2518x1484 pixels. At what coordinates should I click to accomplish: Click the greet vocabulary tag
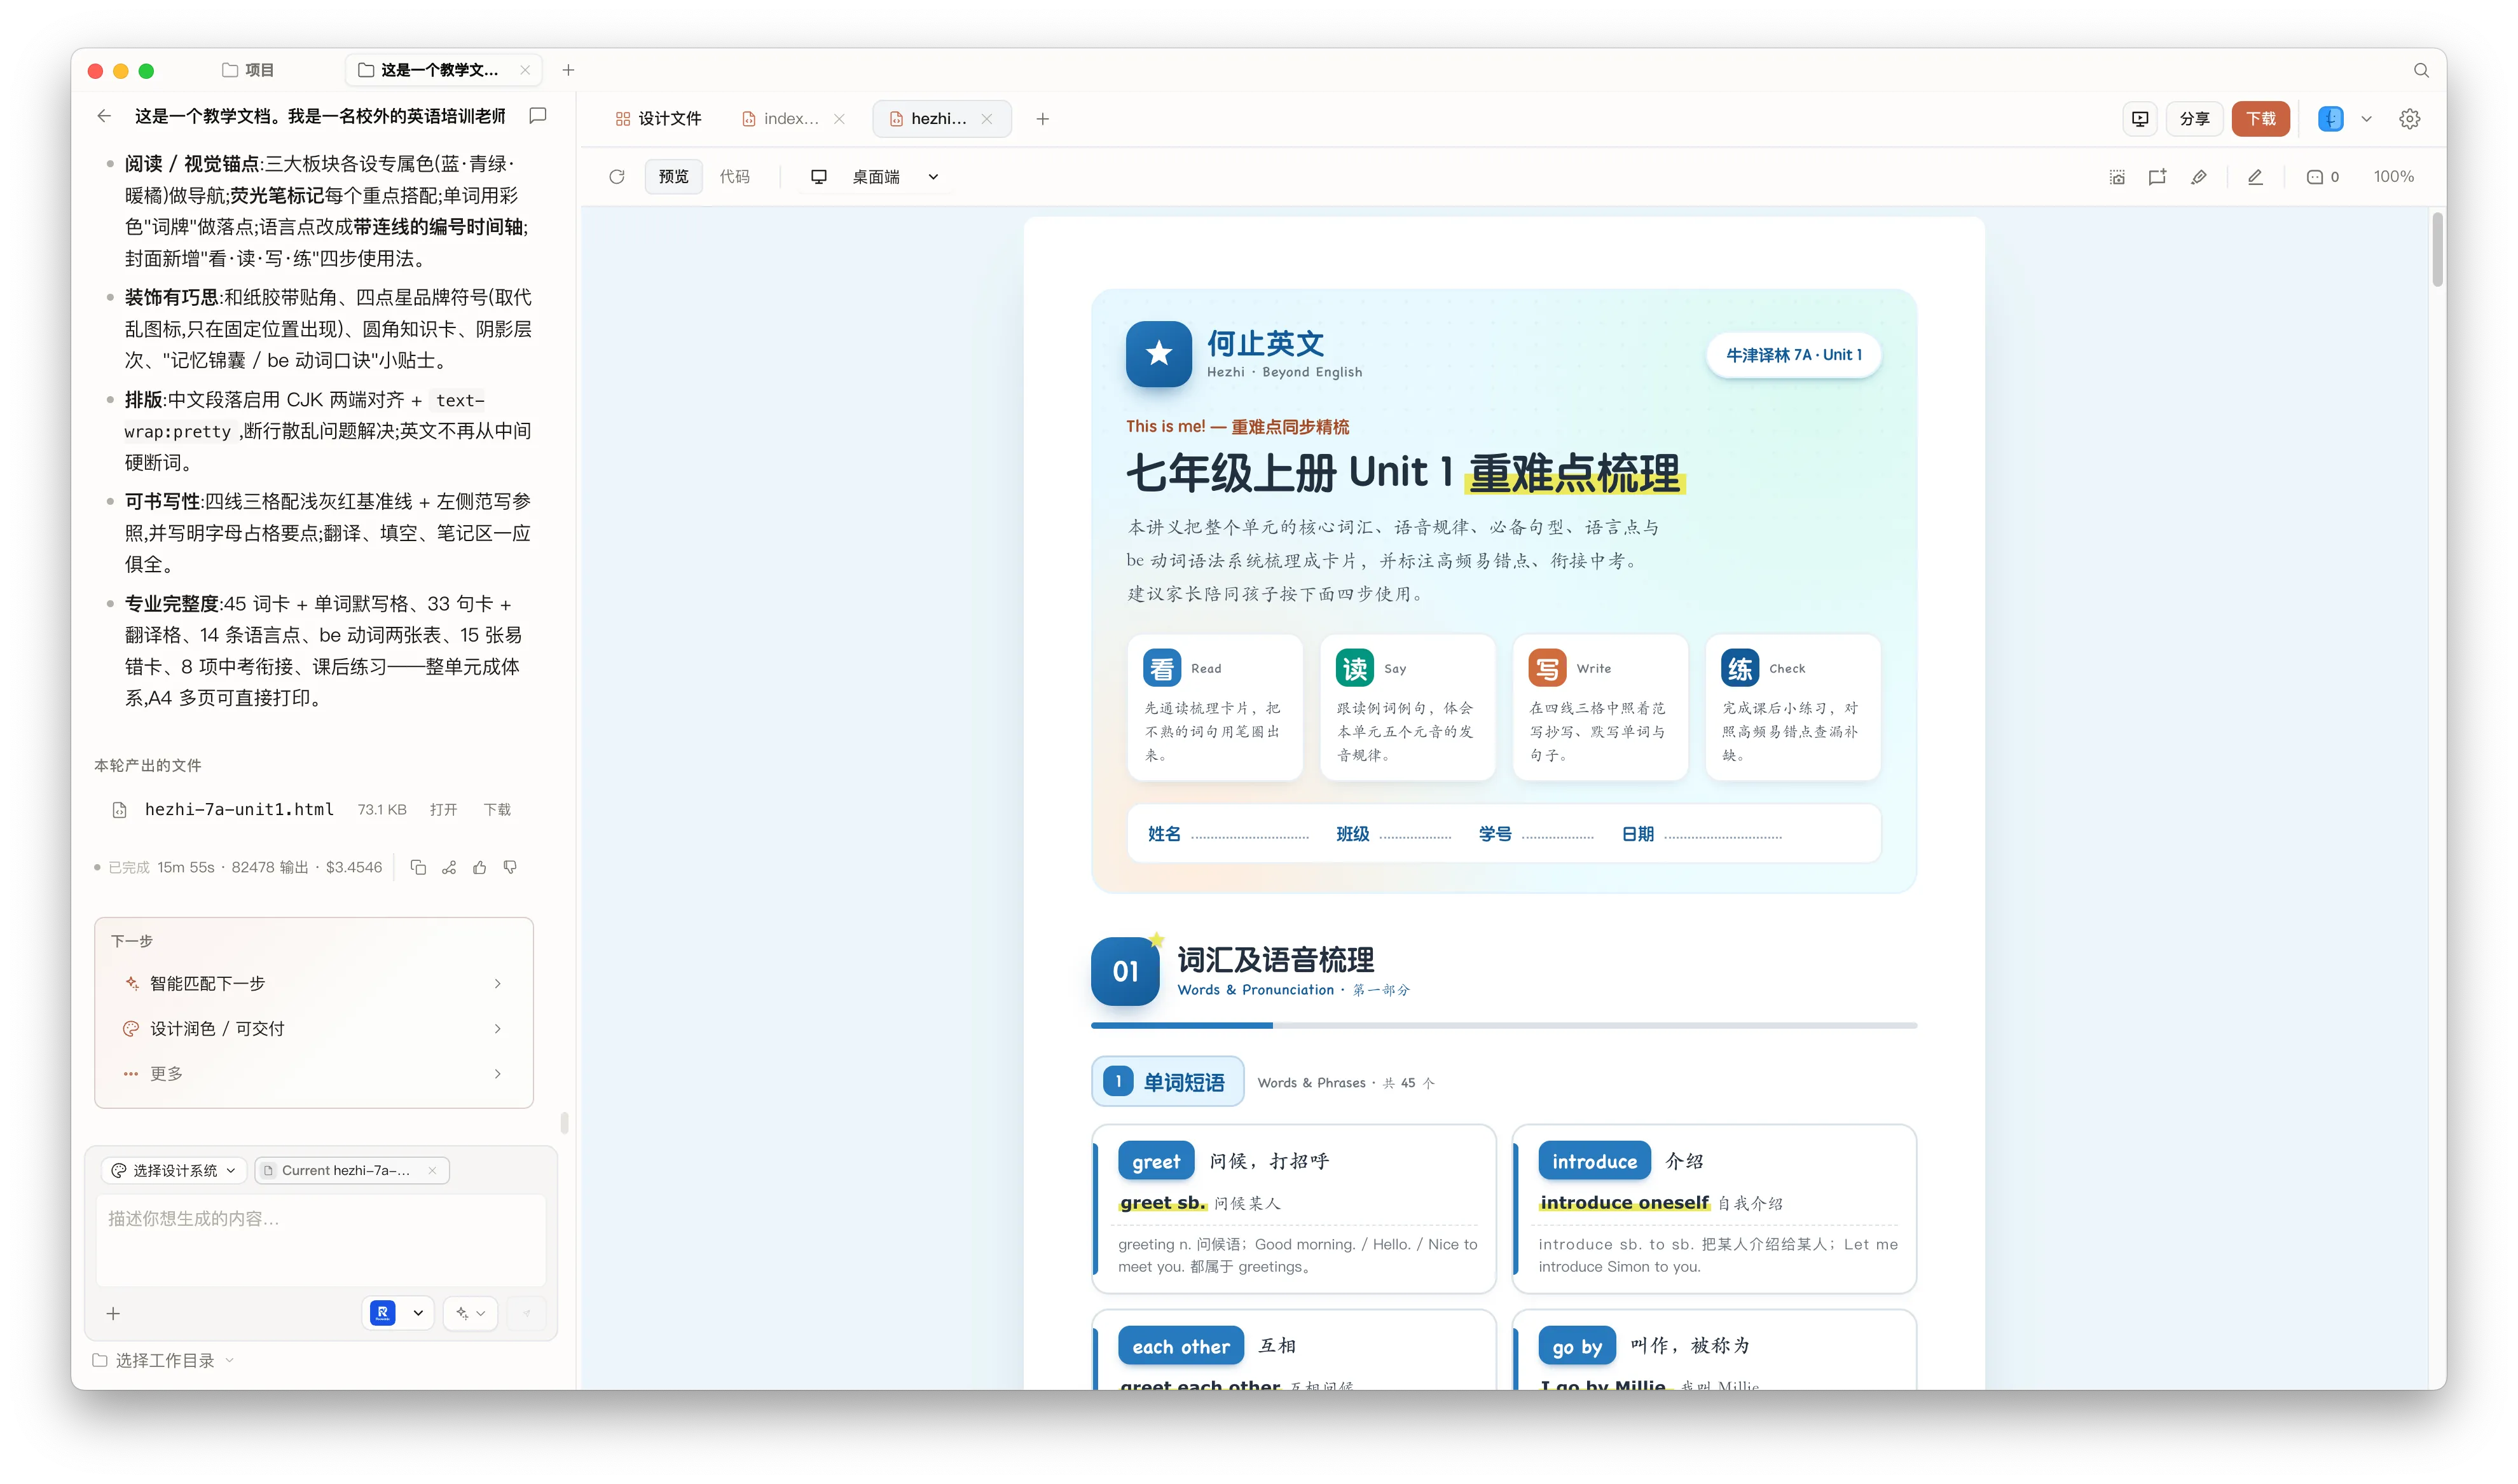pos(1156,1162)
